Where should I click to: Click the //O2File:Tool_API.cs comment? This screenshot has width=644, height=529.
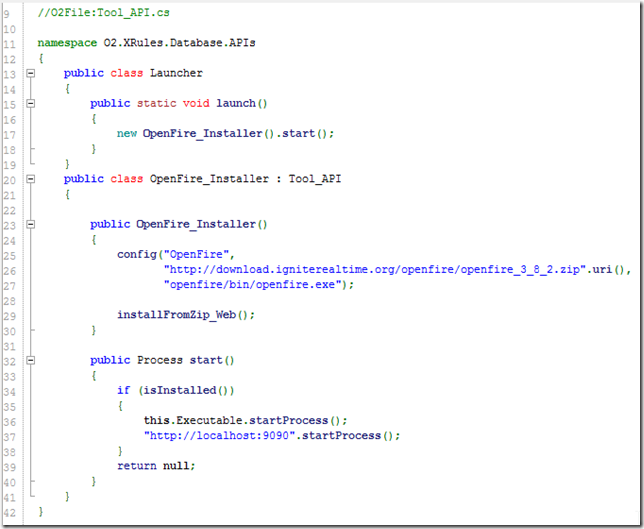pyautogui.click(x=104, y=13)
